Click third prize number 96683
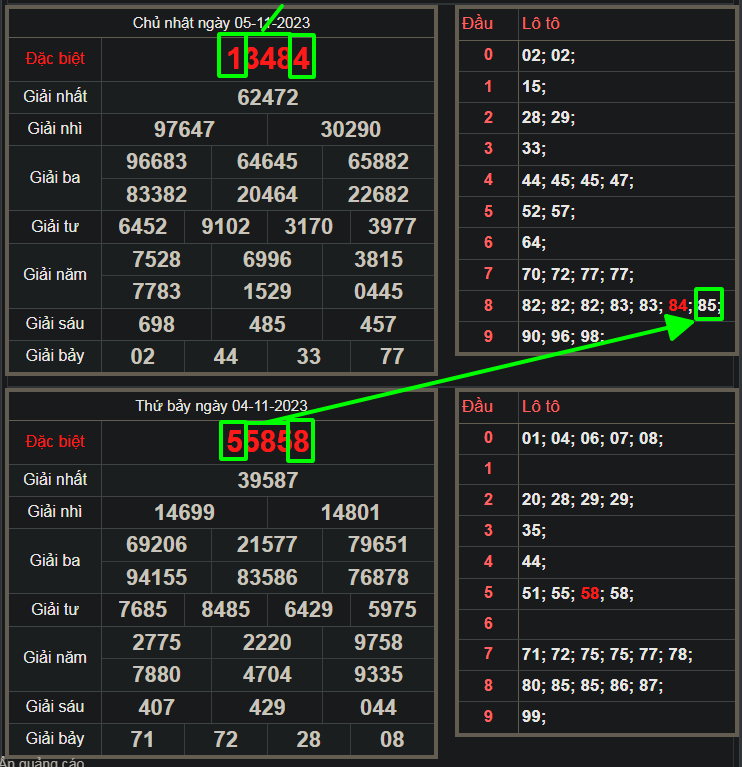 click(156, 161)
